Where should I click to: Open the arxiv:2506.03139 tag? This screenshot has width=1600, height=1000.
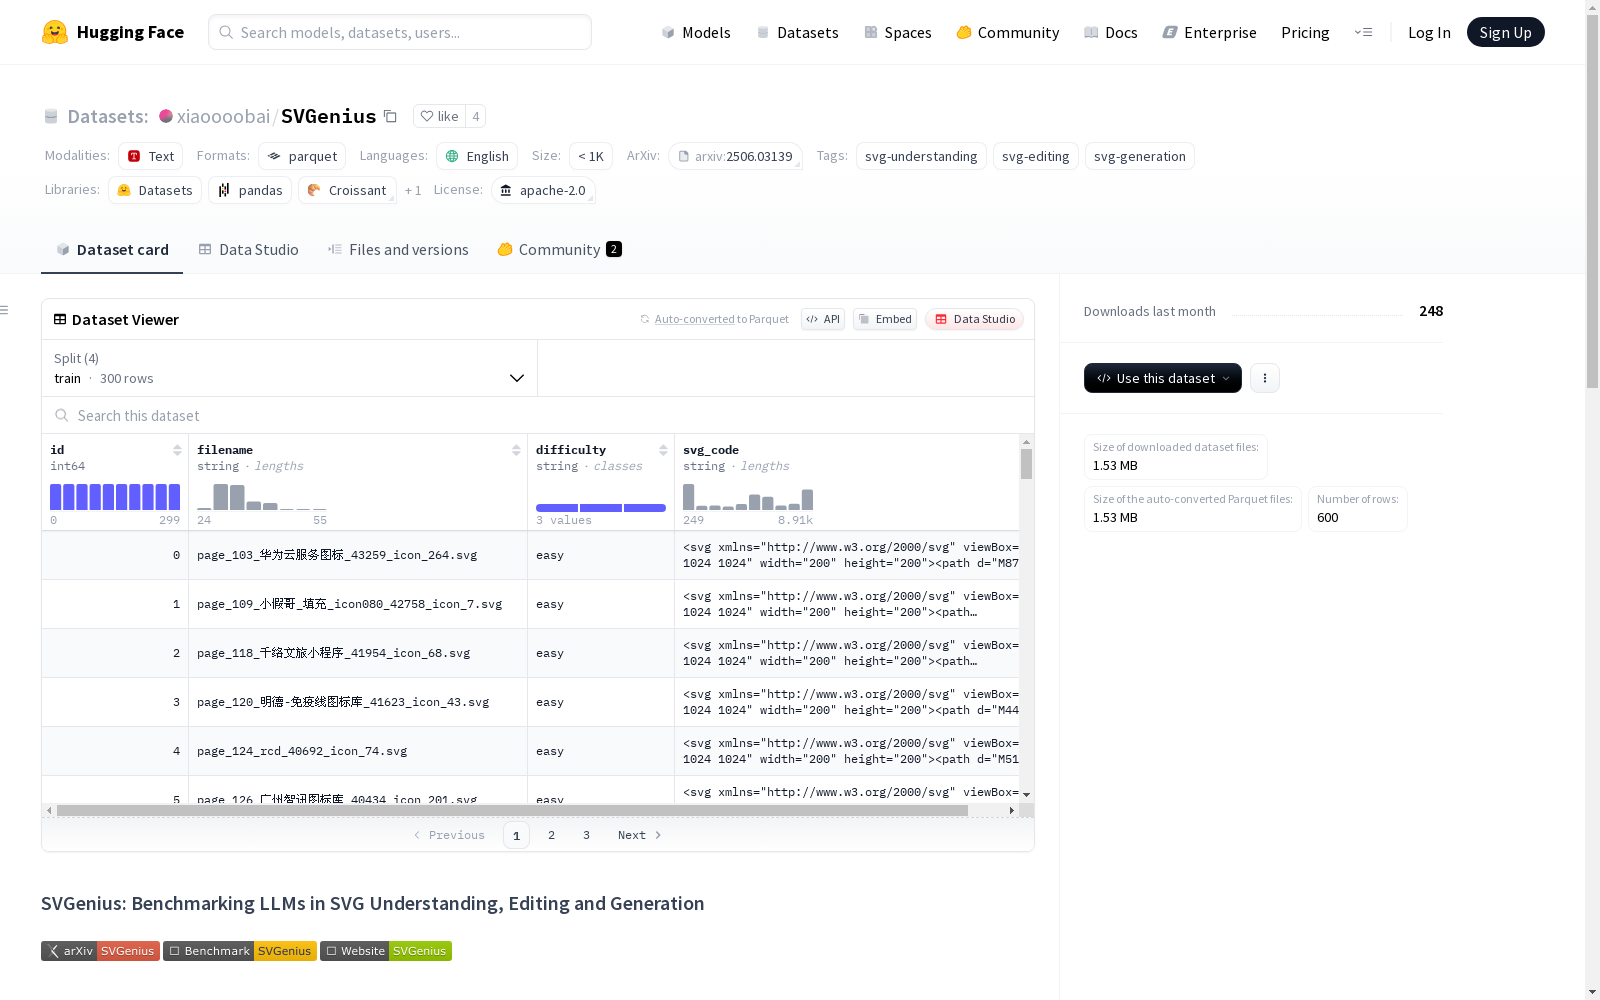[x=735, y=156]
